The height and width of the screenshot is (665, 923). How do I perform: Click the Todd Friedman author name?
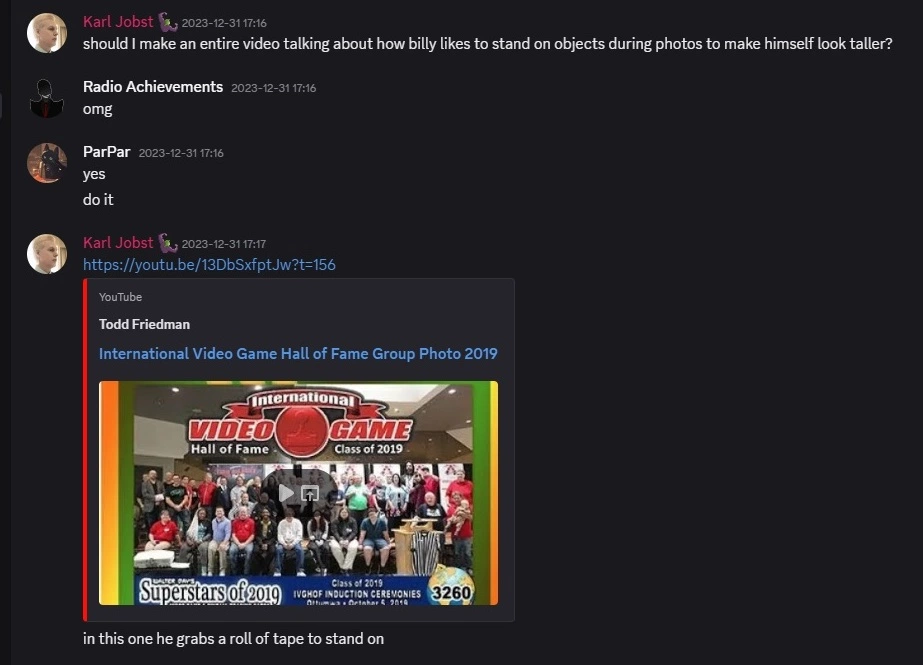tap(144, 324)
